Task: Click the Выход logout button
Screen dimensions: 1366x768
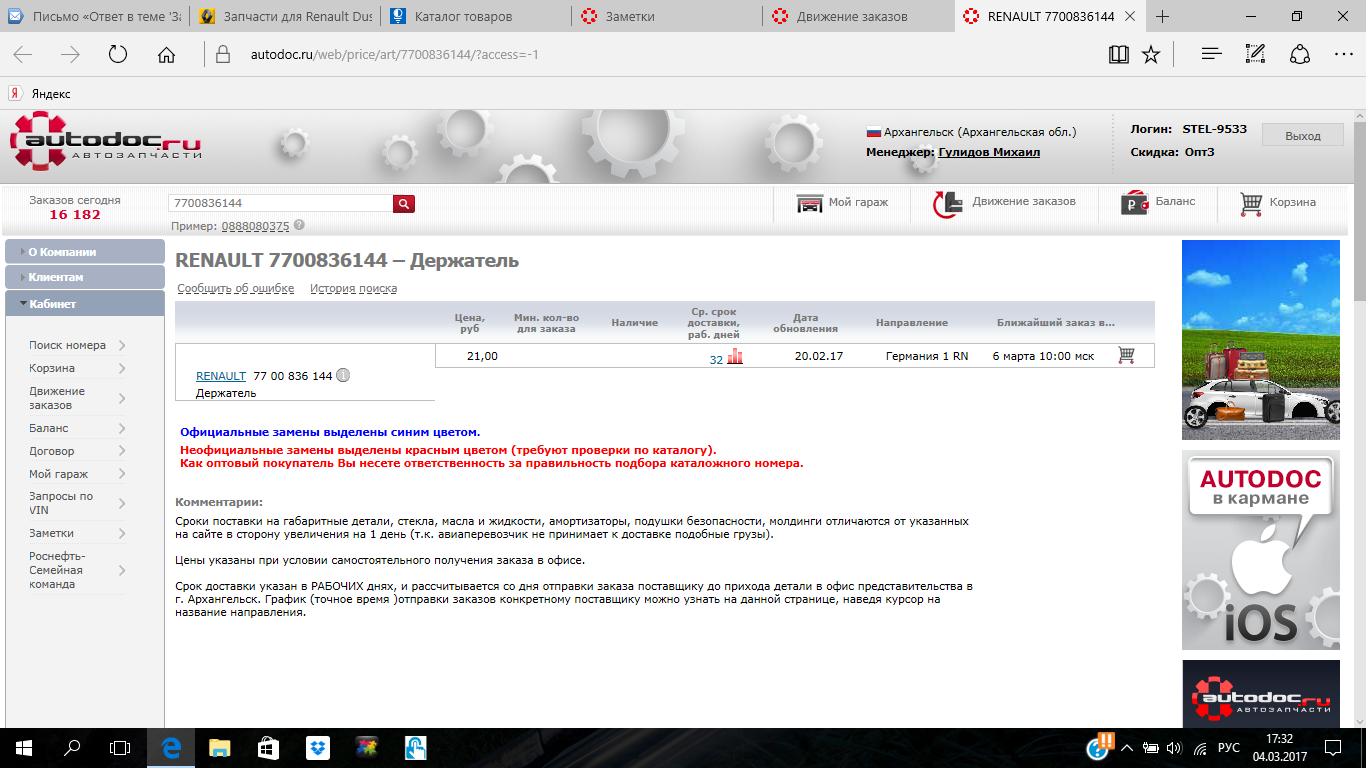Action: pyautogui.click(x=1302, y=136)
